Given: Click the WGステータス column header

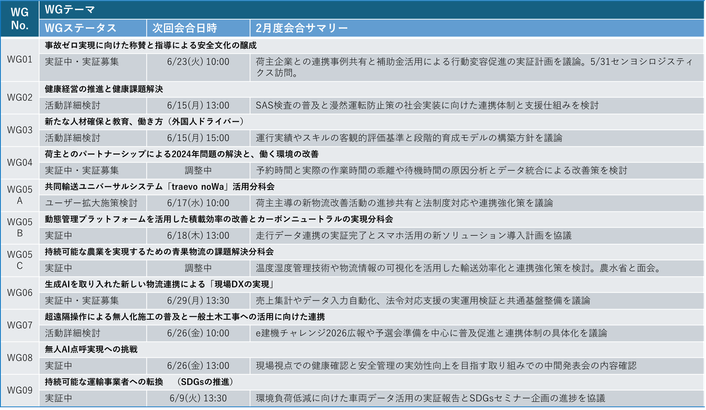Looking at the screenshot, I should [93, 28].
